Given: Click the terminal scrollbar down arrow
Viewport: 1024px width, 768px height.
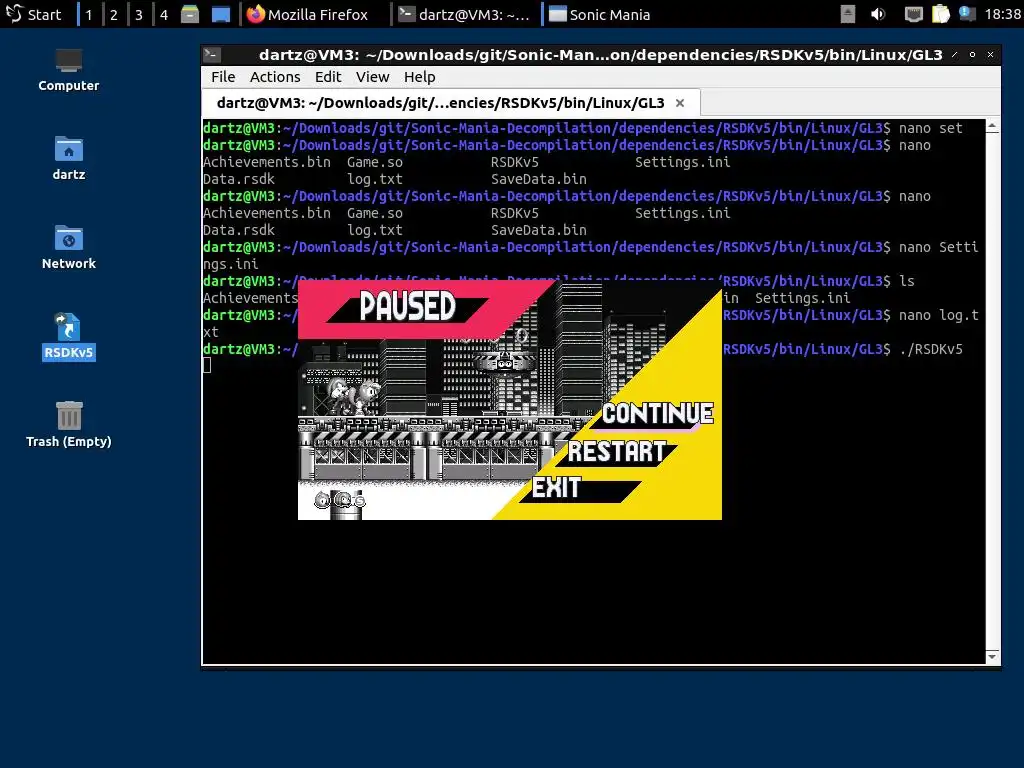Looking at the screenshot, I should [993, 656].
